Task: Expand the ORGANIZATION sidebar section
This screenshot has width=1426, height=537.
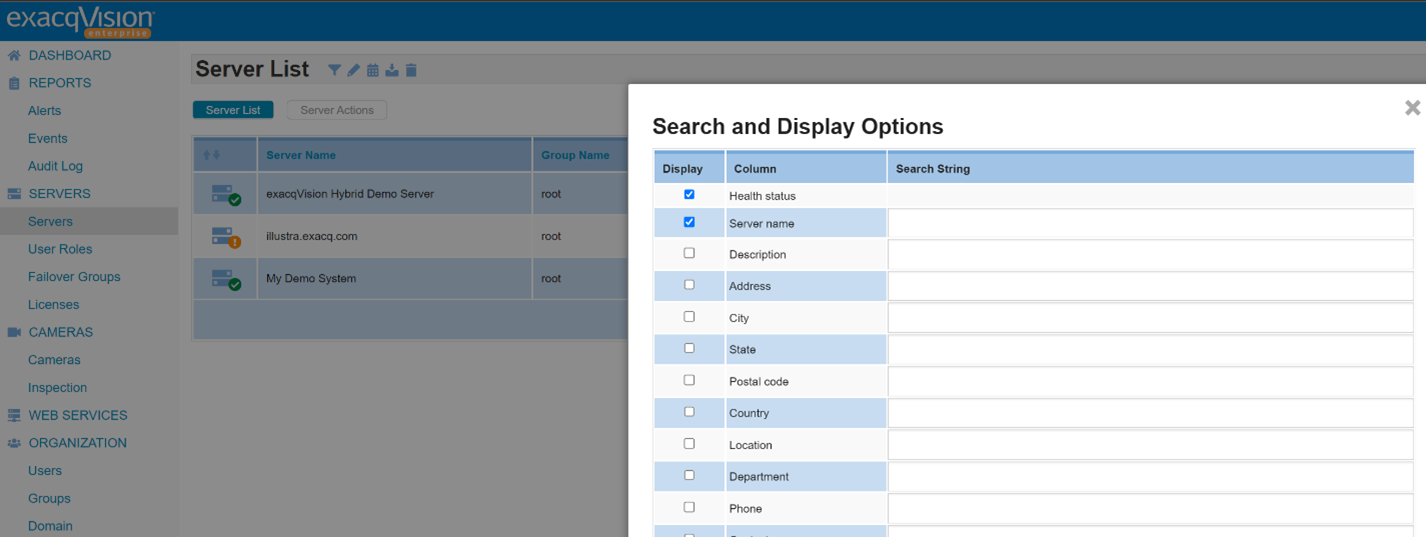Action: (x=77, y=443)
